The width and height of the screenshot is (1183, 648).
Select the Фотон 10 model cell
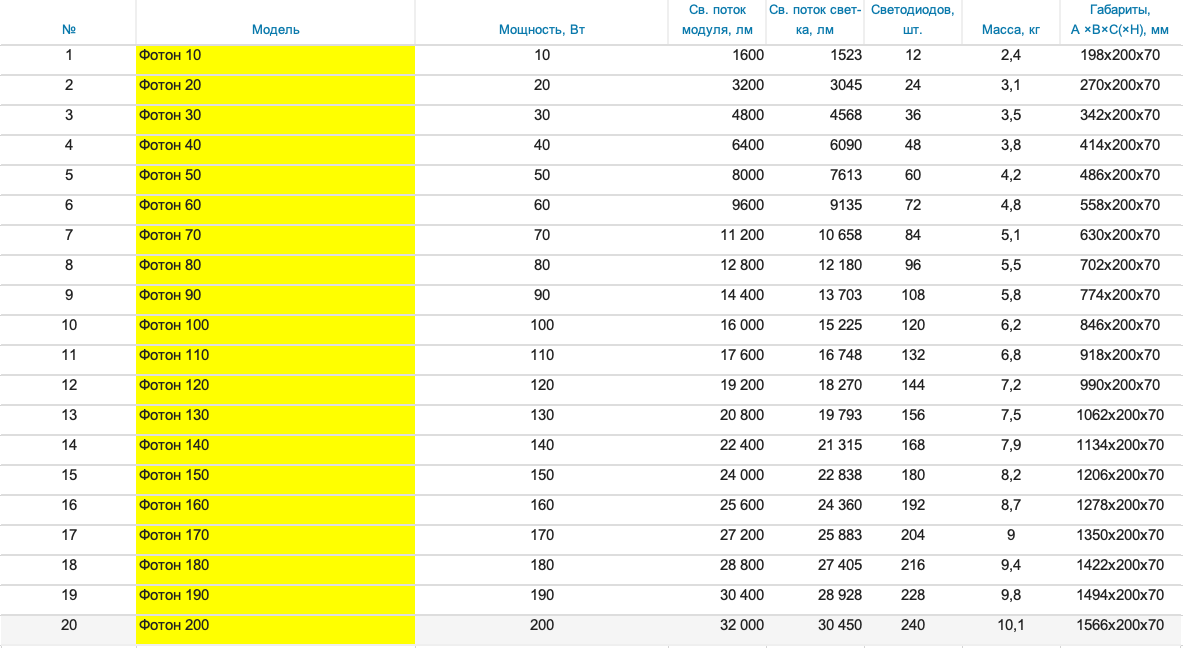pyautogui.click(x=275, y=60)
